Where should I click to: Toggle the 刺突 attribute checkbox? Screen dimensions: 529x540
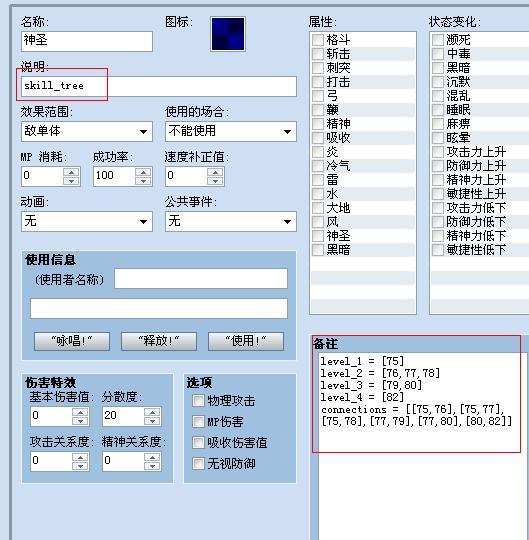318,68
